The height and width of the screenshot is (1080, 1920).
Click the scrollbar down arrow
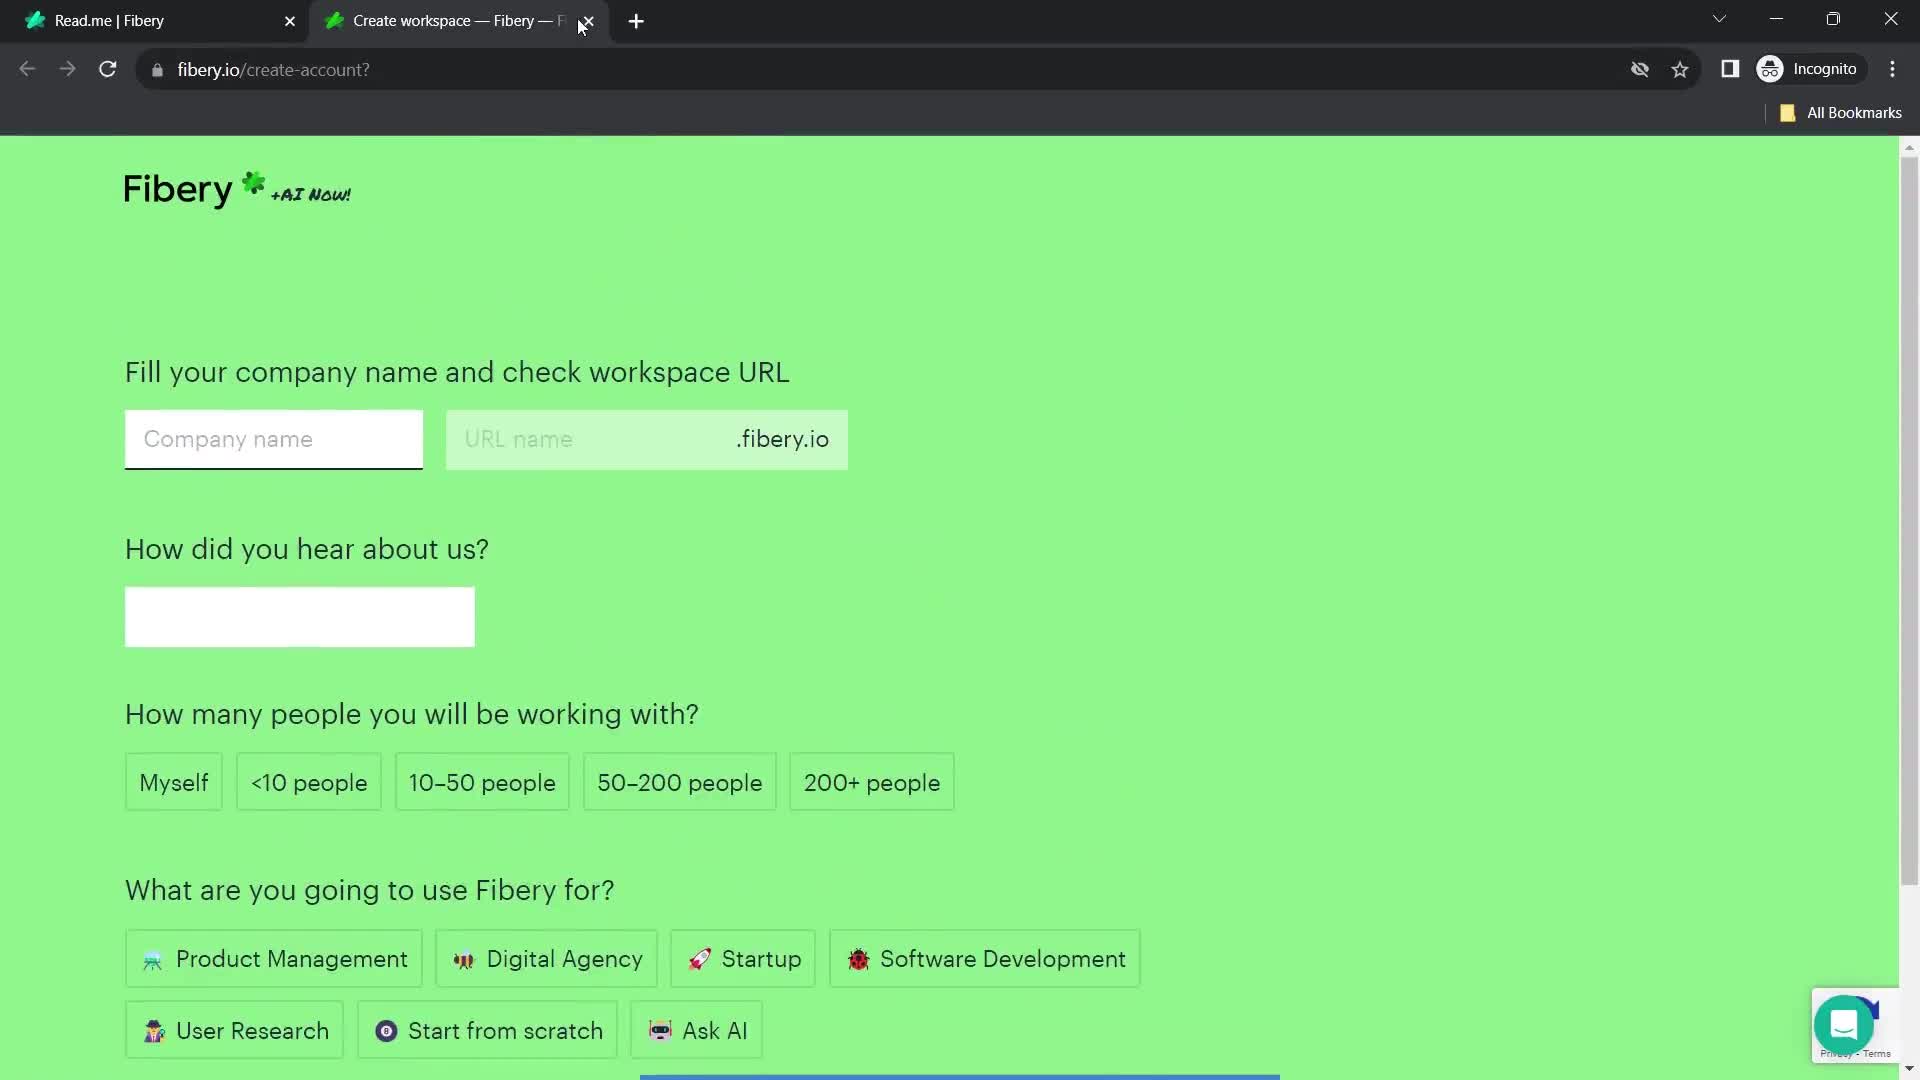[1909, 1070]
